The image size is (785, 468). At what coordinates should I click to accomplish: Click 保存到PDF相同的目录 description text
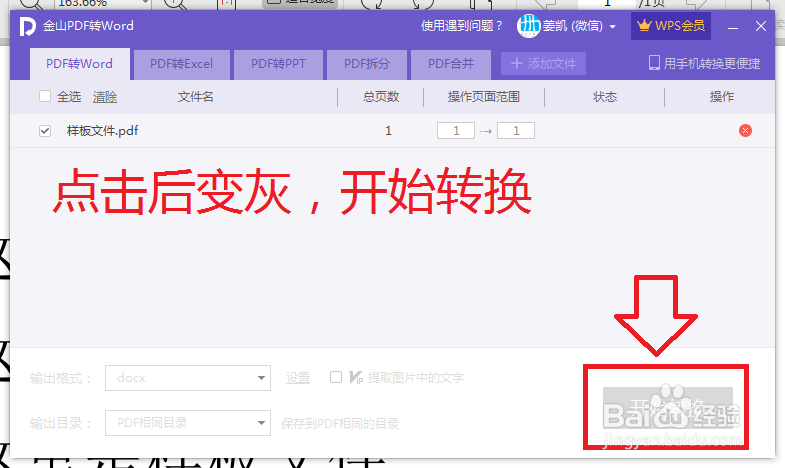(340, 424)
